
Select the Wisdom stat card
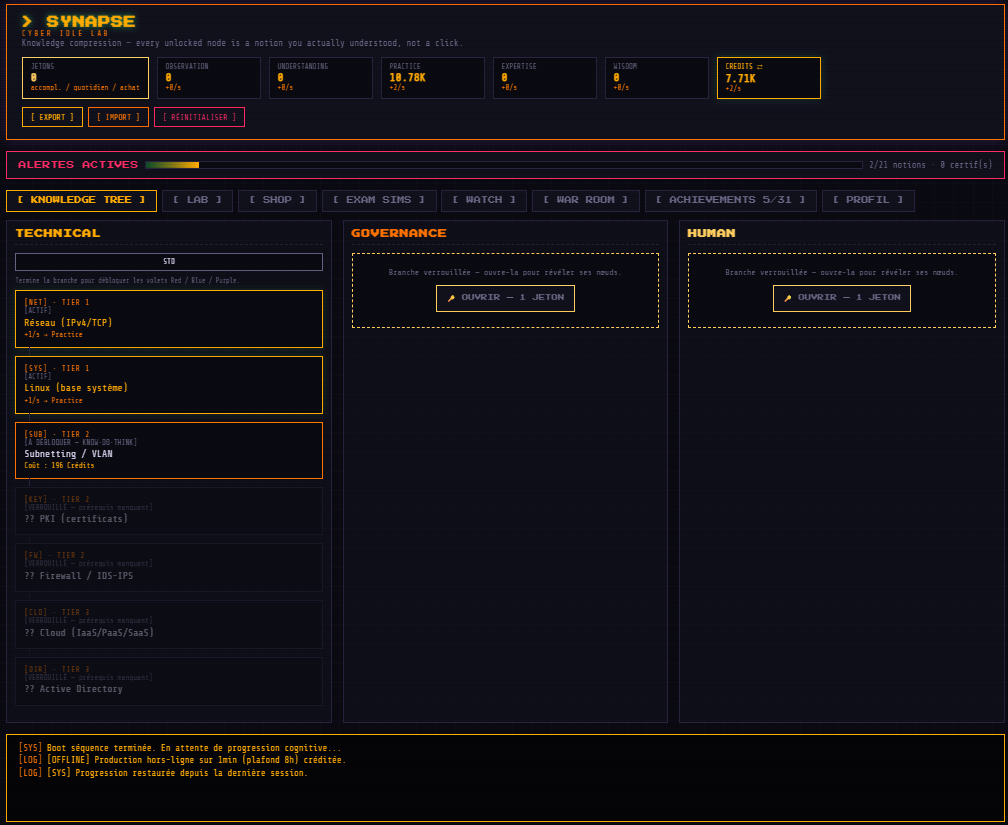pos(656,78)
